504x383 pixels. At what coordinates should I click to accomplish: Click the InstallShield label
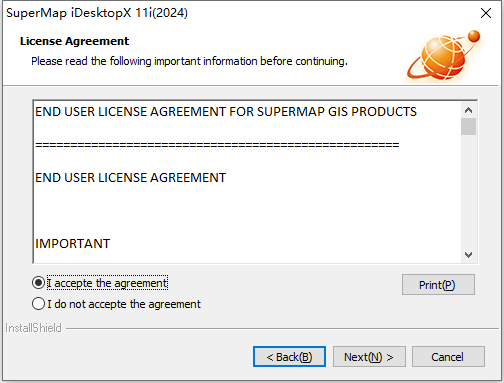click(x=33, y=328)
